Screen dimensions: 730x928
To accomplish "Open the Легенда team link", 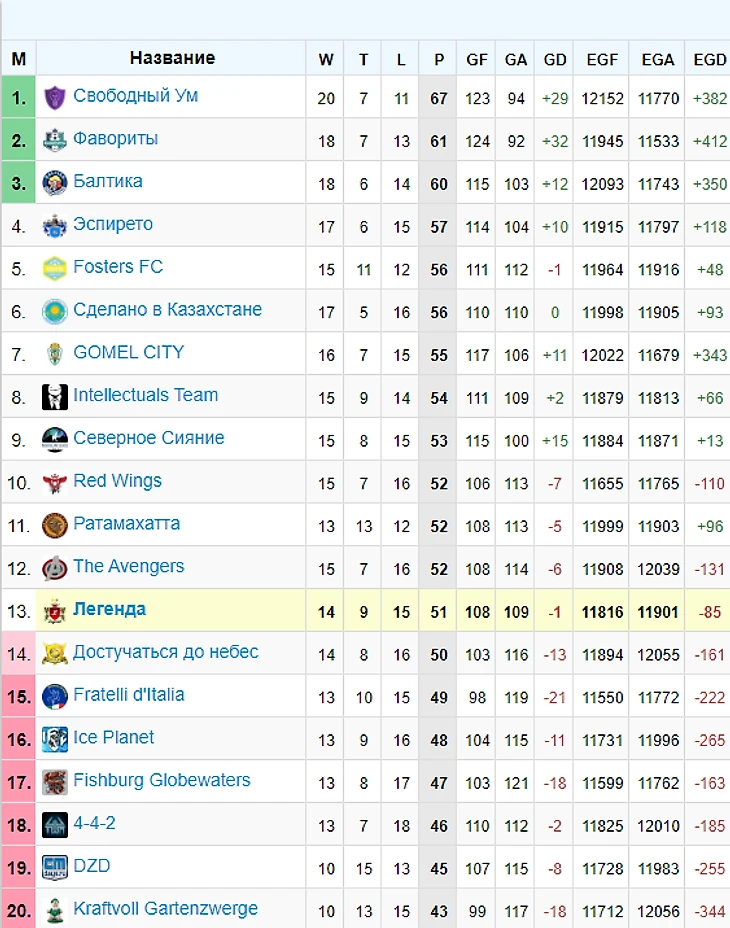I will tap(109, 609).
